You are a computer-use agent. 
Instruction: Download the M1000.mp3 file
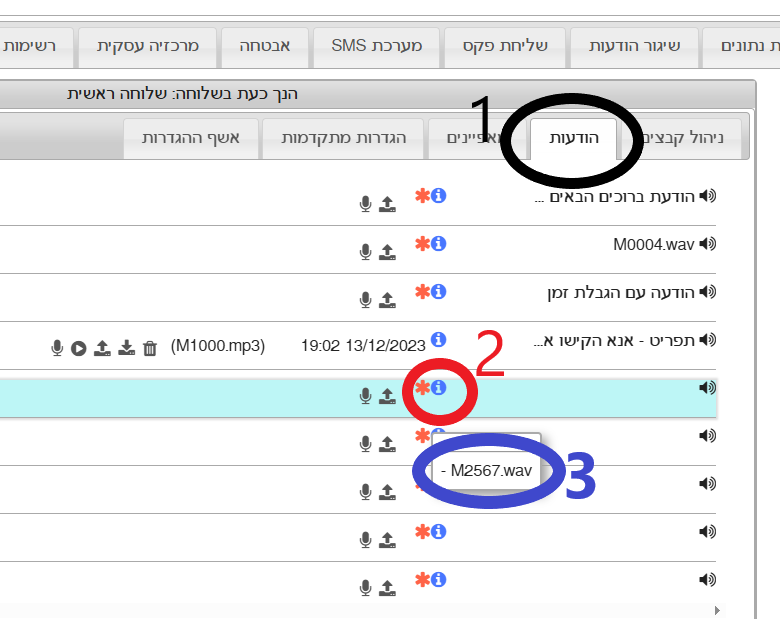click(x=126, y=348)
